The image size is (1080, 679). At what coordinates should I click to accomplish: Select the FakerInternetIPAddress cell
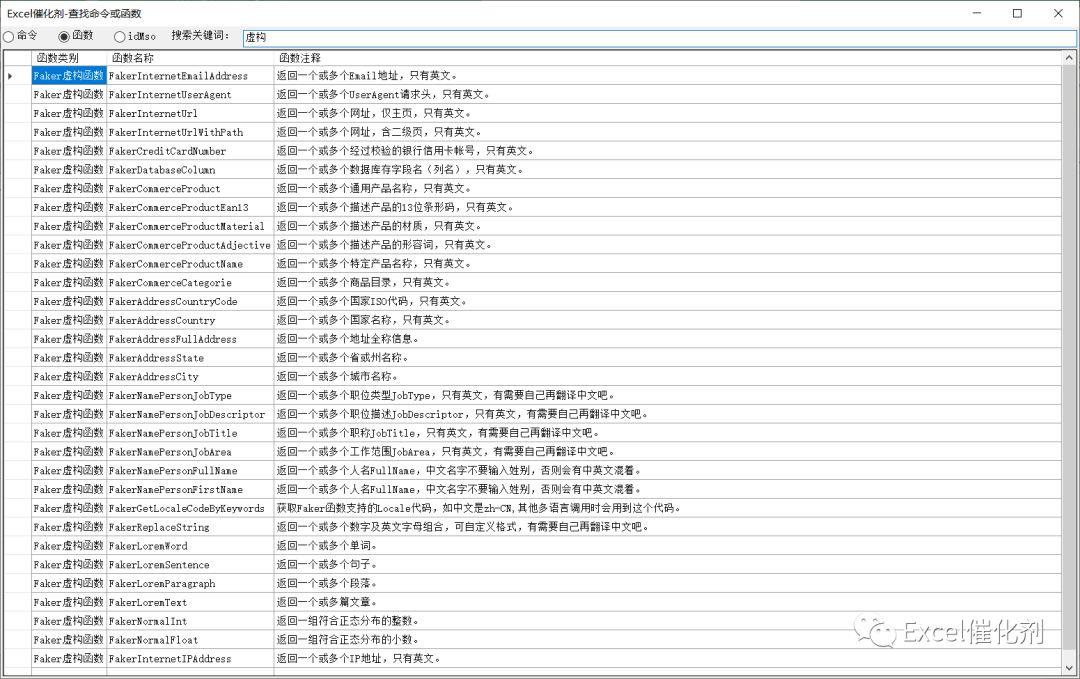pyautogui.click(x=190, y=659)
